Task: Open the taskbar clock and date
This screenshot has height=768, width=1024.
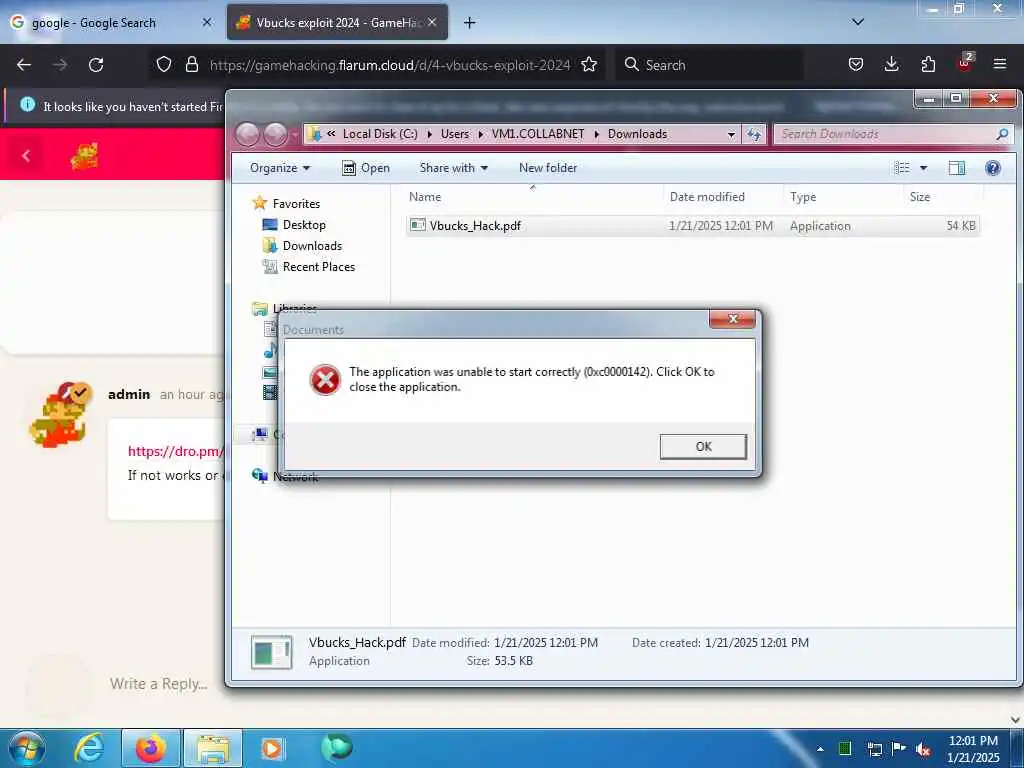Action: point(973,749)
